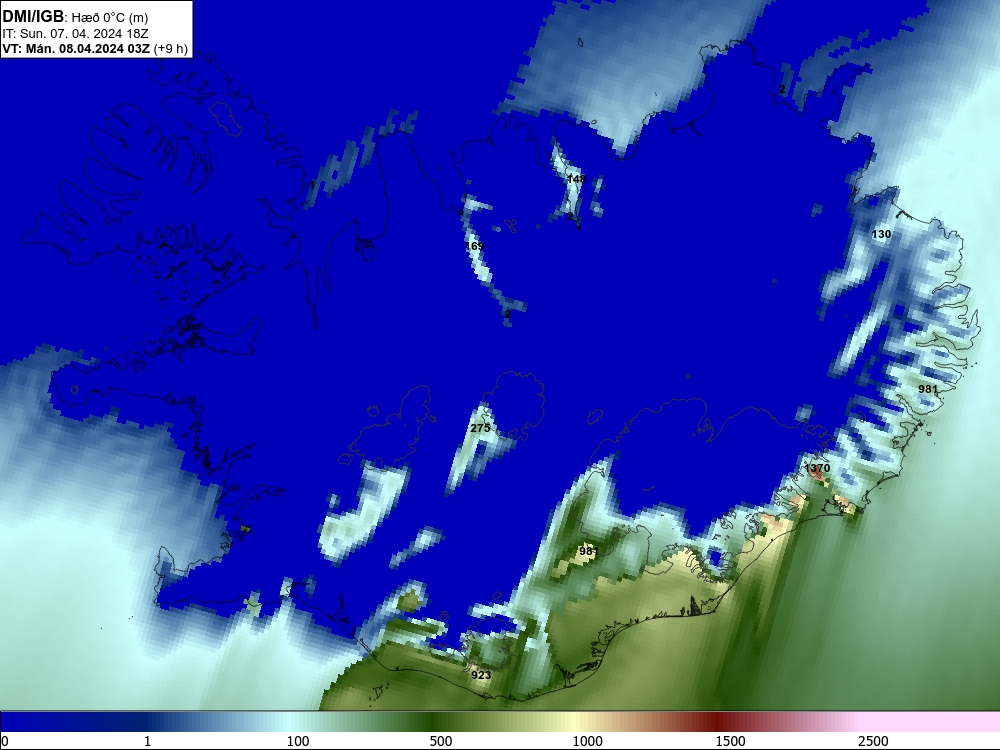Click the 1500 tick label on the color scale

tap(730, 741)
